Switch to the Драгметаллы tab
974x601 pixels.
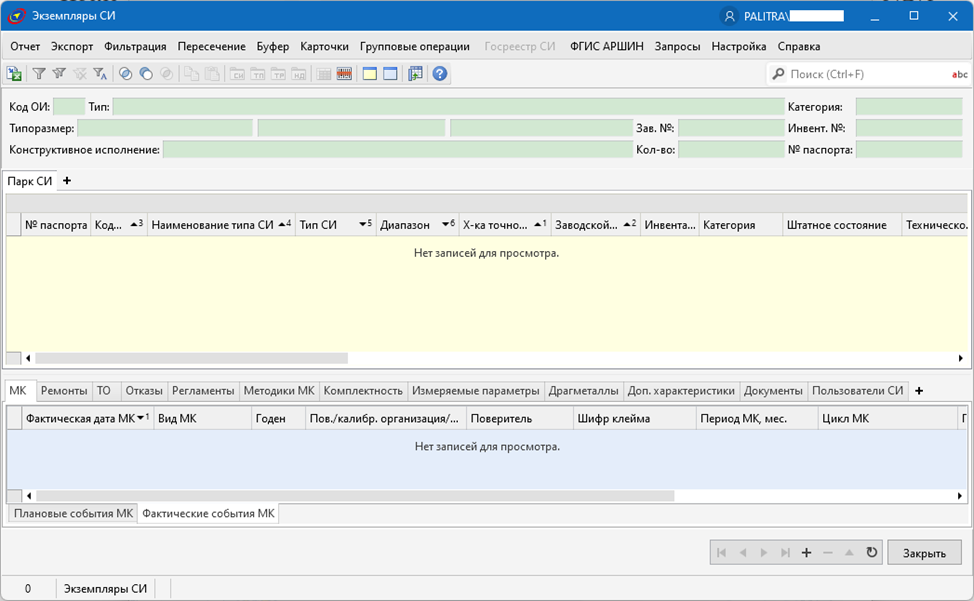point(583,391)
